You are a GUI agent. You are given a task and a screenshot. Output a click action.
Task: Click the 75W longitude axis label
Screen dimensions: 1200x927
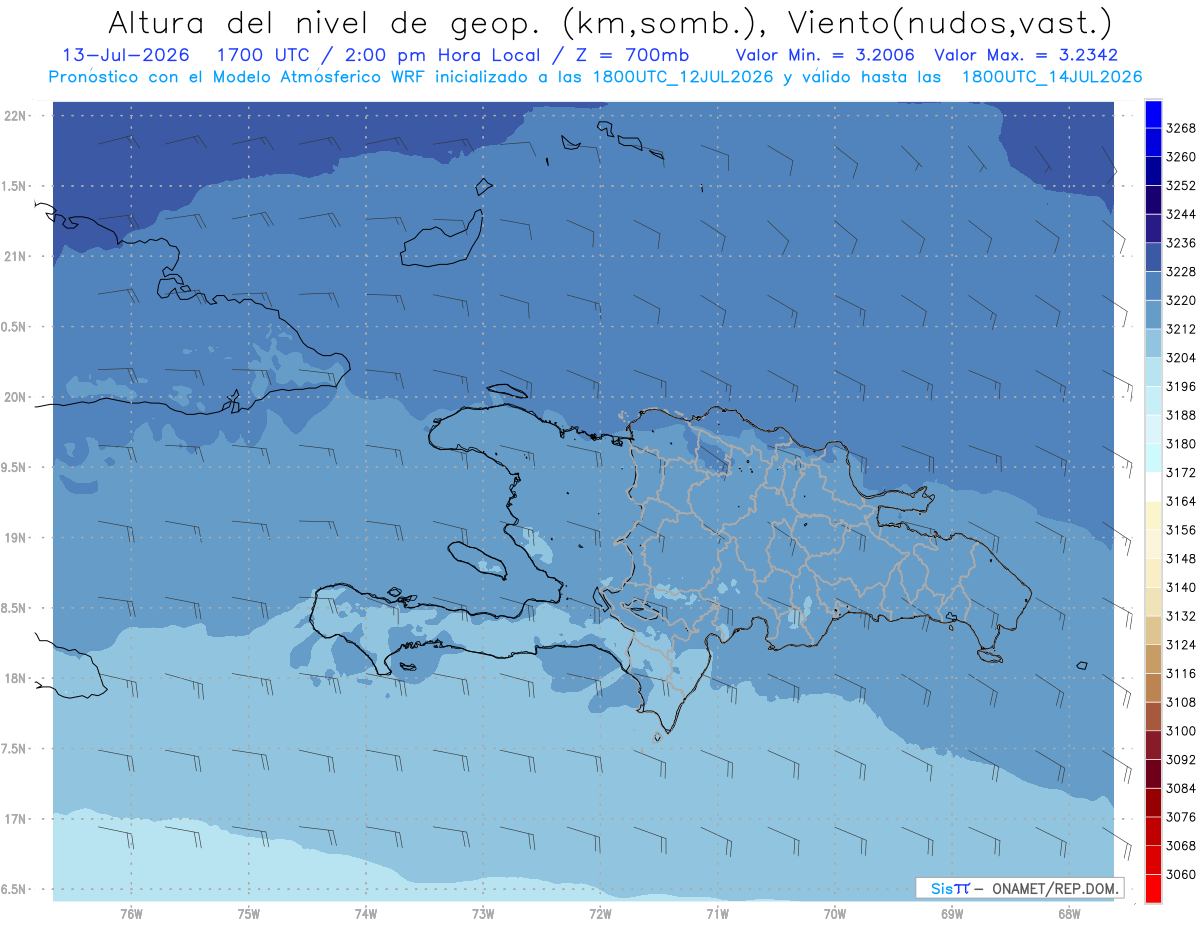tap(249, 914)
